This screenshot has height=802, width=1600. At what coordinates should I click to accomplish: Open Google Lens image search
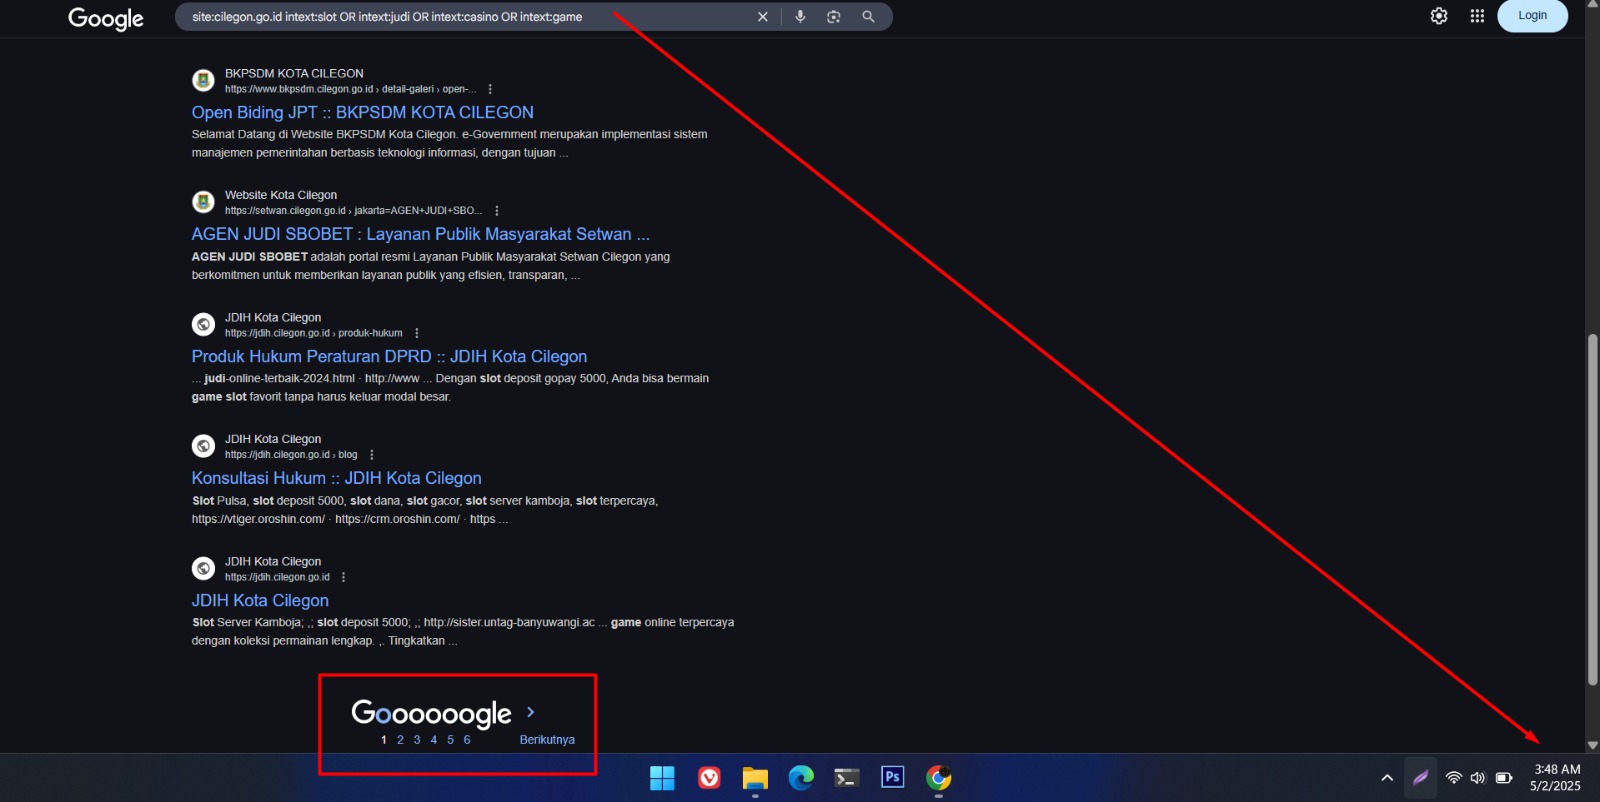(x=834, y=17)
